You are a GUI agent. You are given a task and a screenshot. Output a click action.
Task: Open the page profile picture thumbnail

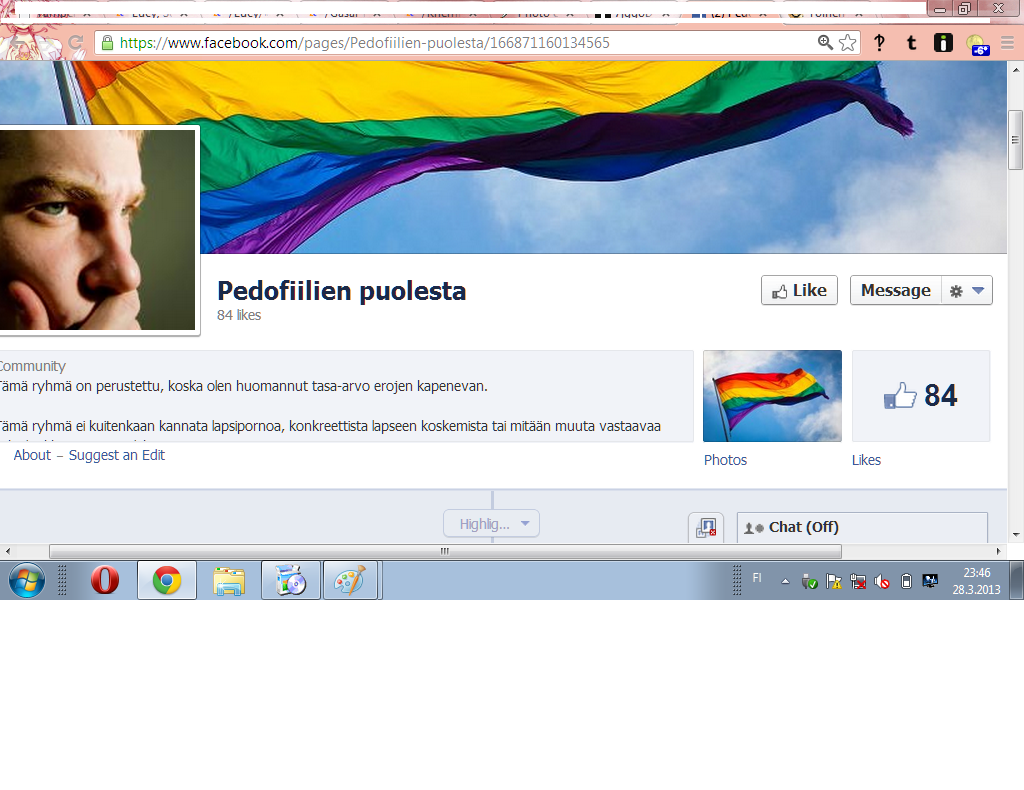[x=98, y=230]
